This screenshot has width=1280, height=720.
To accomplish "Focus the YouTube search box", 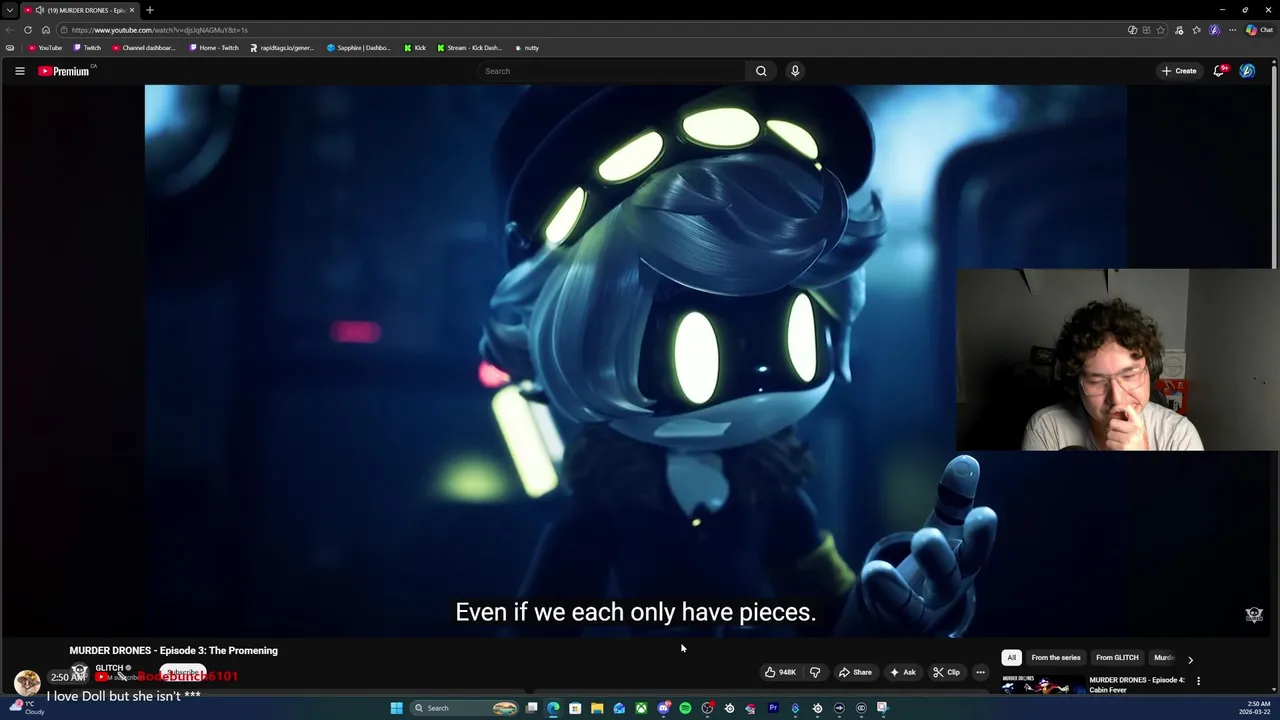I will (611, 71).
